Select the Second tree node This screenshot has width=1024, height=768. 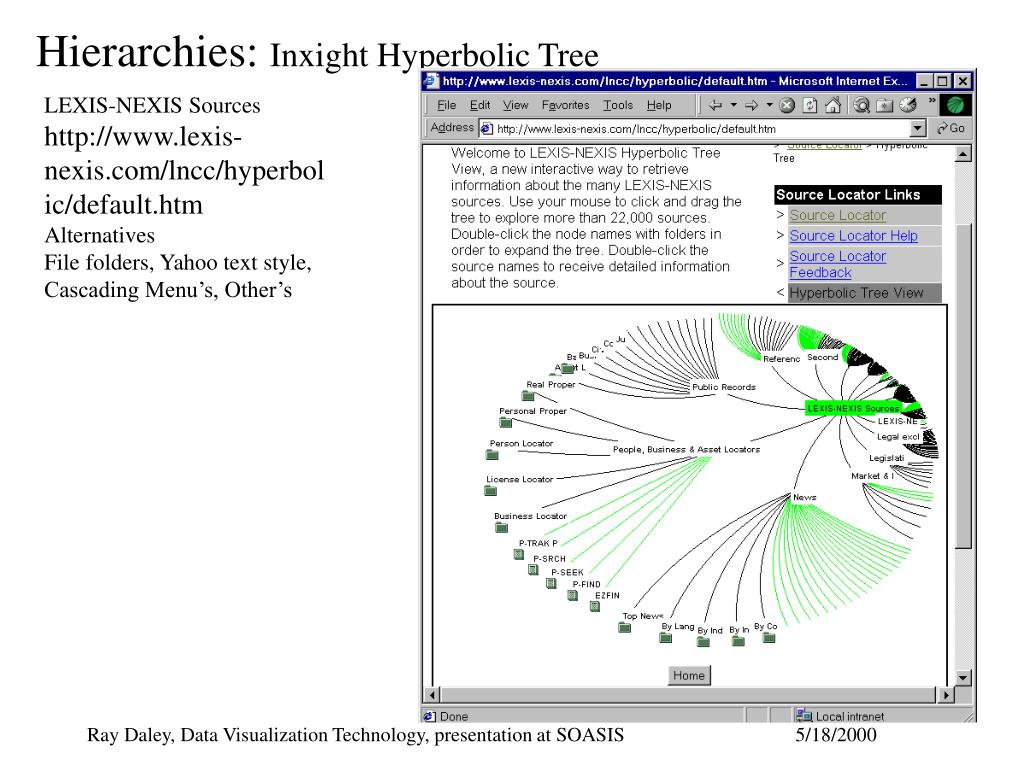point(822,357)
